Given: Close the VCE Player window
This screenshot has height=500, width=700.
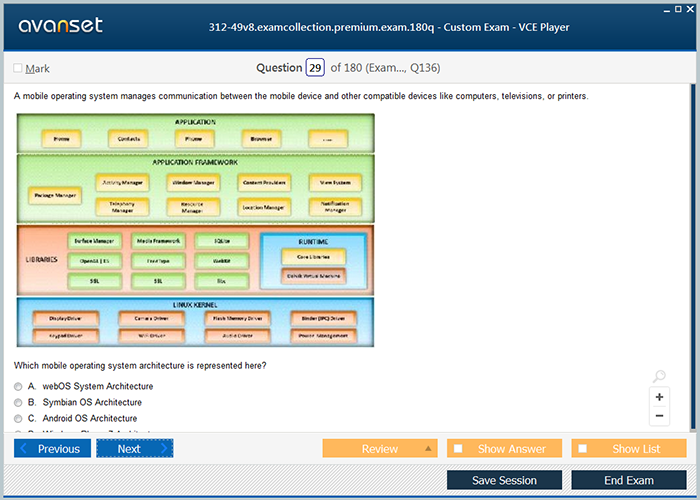Looking at the screenshot, I should coord(689,7).
